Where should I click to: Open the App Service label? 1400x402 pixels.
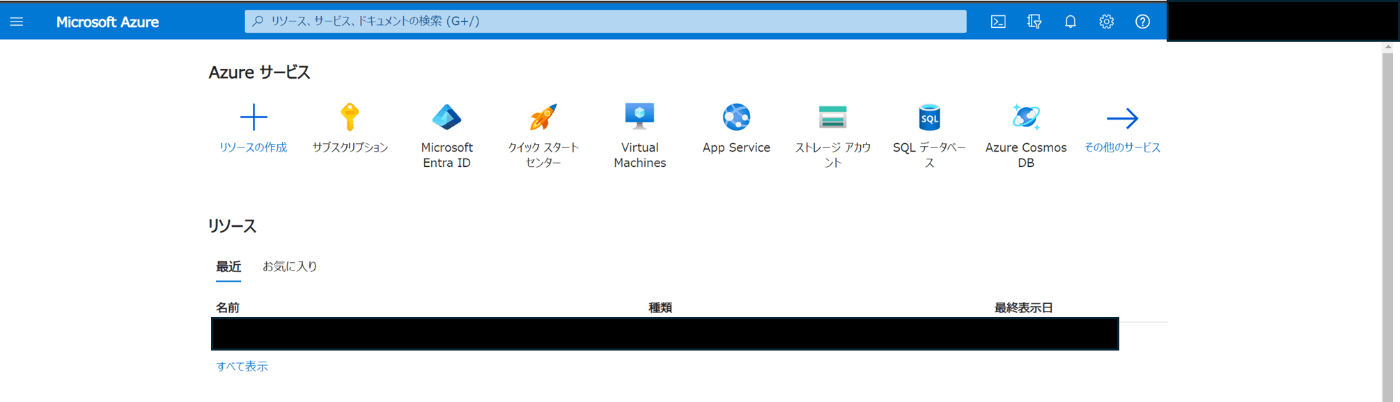pyautogui.click(x=736, y=147)
